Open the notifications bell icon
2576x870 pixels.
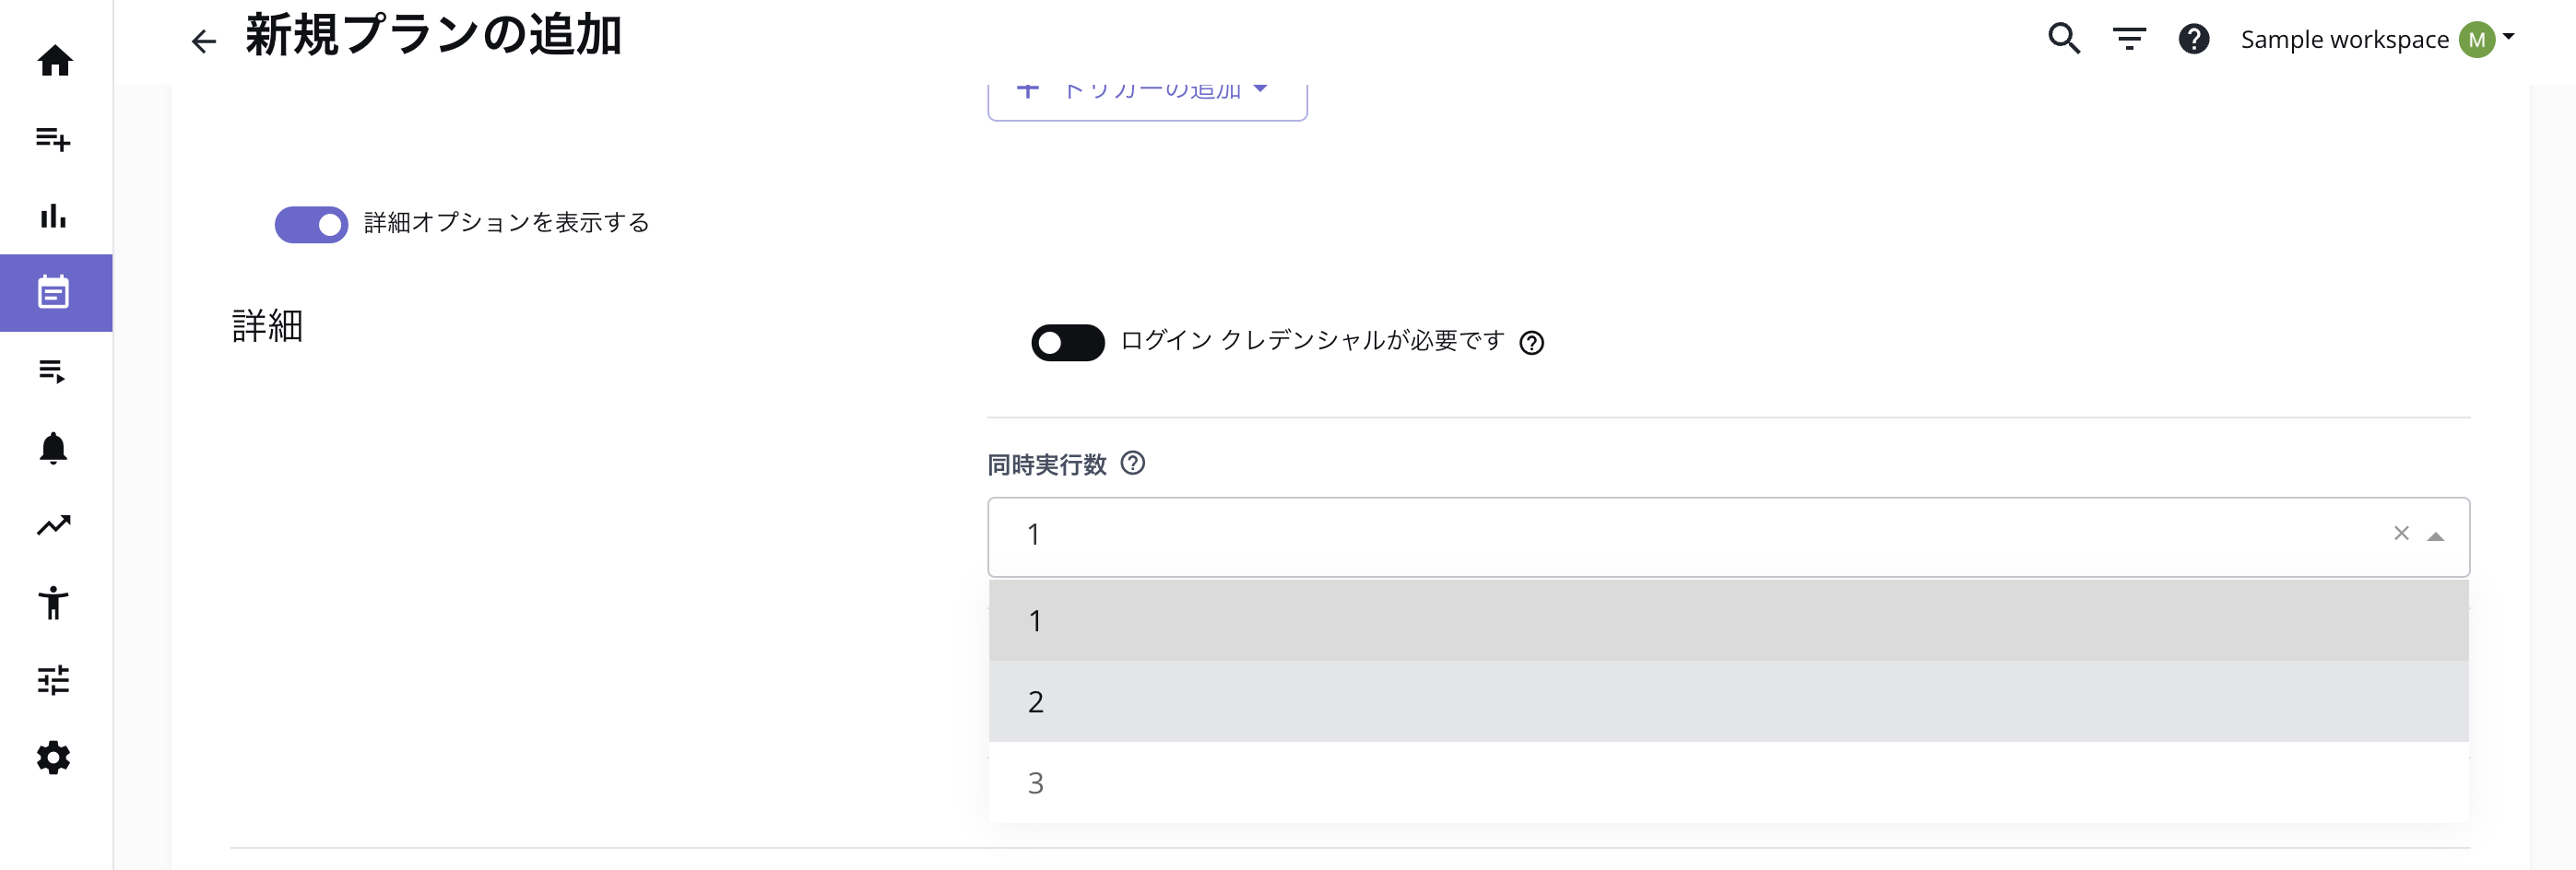54,448
